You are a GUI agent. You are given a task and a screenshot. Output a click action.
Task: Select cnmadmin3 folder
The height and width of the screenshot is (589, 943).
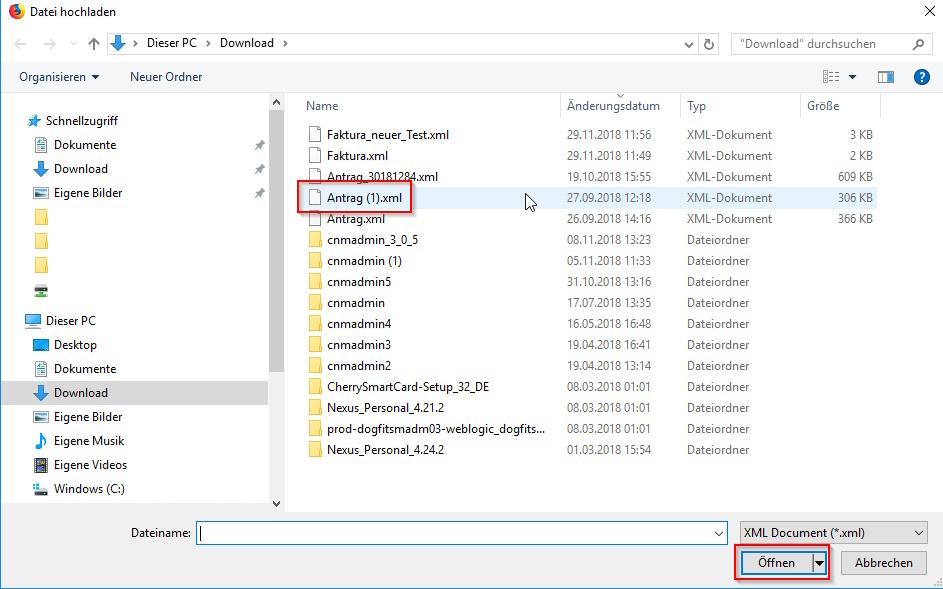tap(359, 345)
